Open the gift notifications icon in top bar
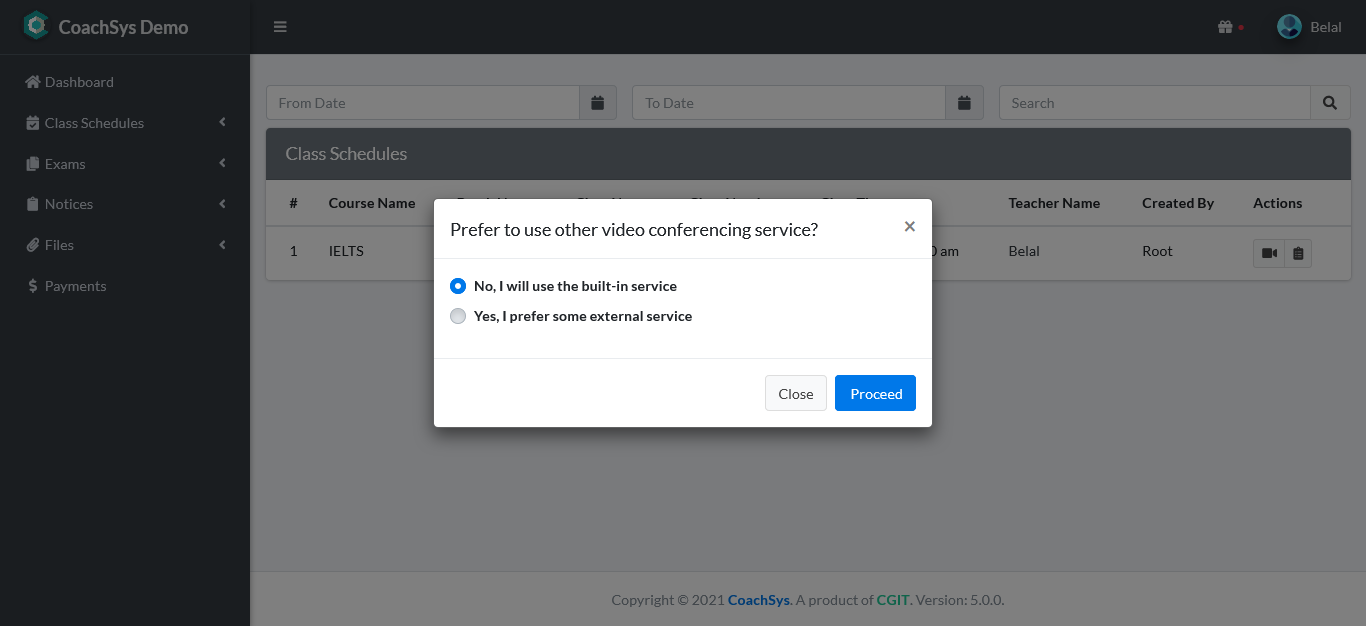Screen dimensions: 1366x626 pos(1227,27)
